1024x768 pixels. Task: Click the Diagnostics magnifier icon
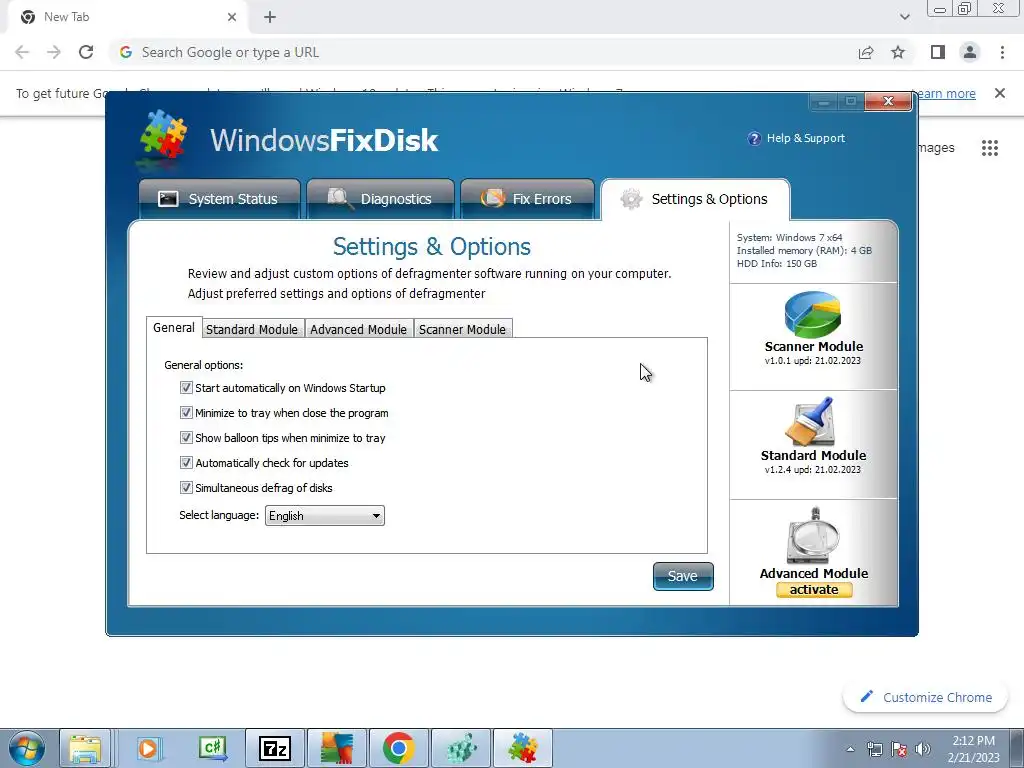tap(340, 198)
